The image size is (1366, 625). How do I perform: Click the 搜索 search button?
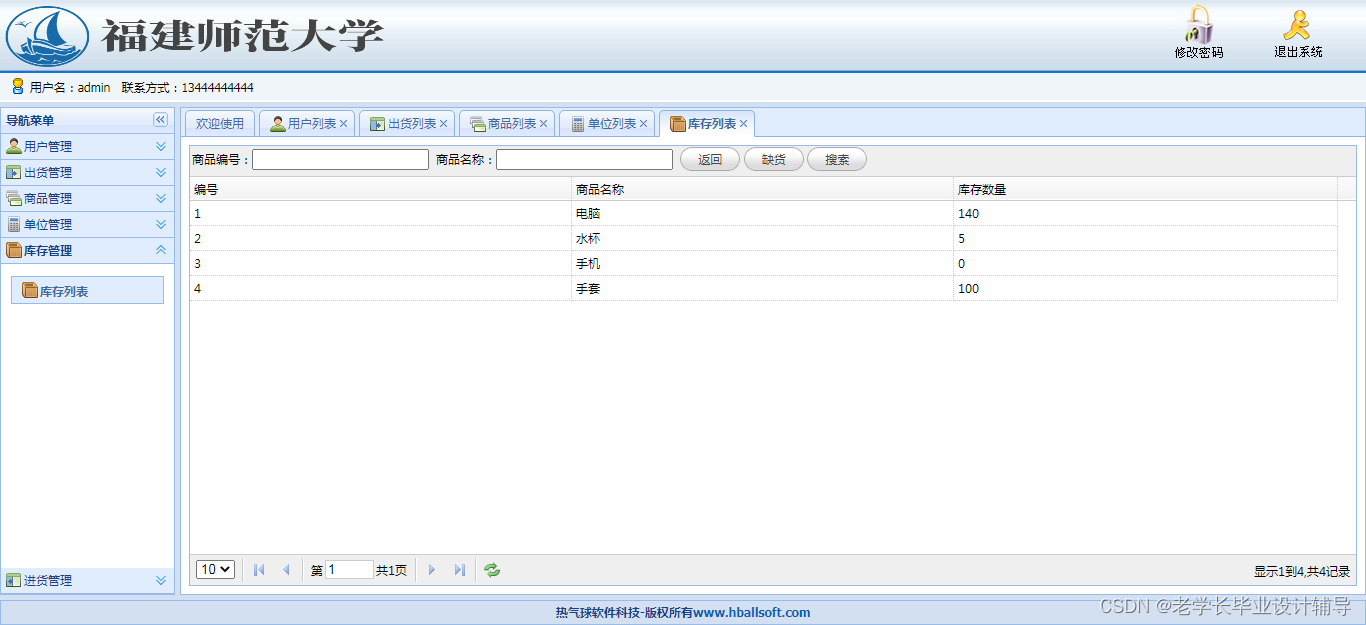pyautogui.click(x=836, y=159)
